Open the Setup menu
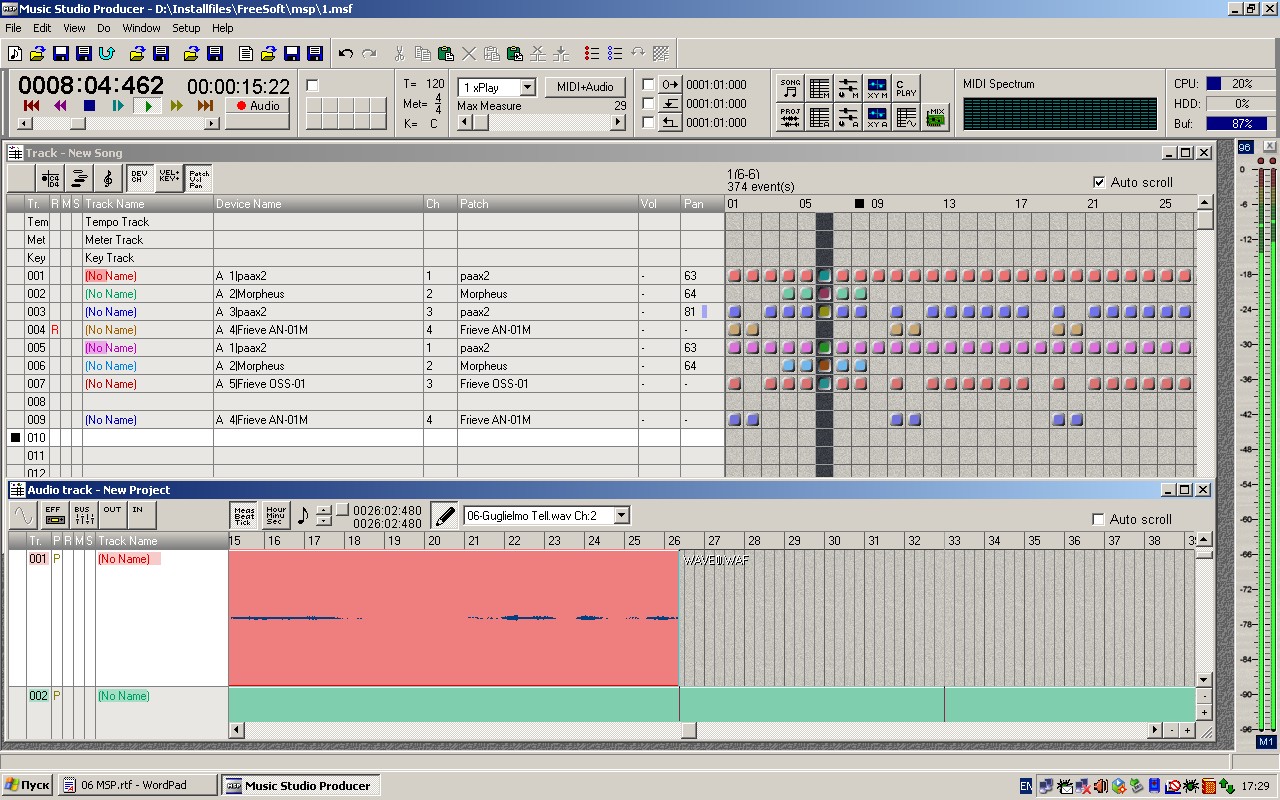Viewport: 1280px width, 800px height. tap(186, 28)
